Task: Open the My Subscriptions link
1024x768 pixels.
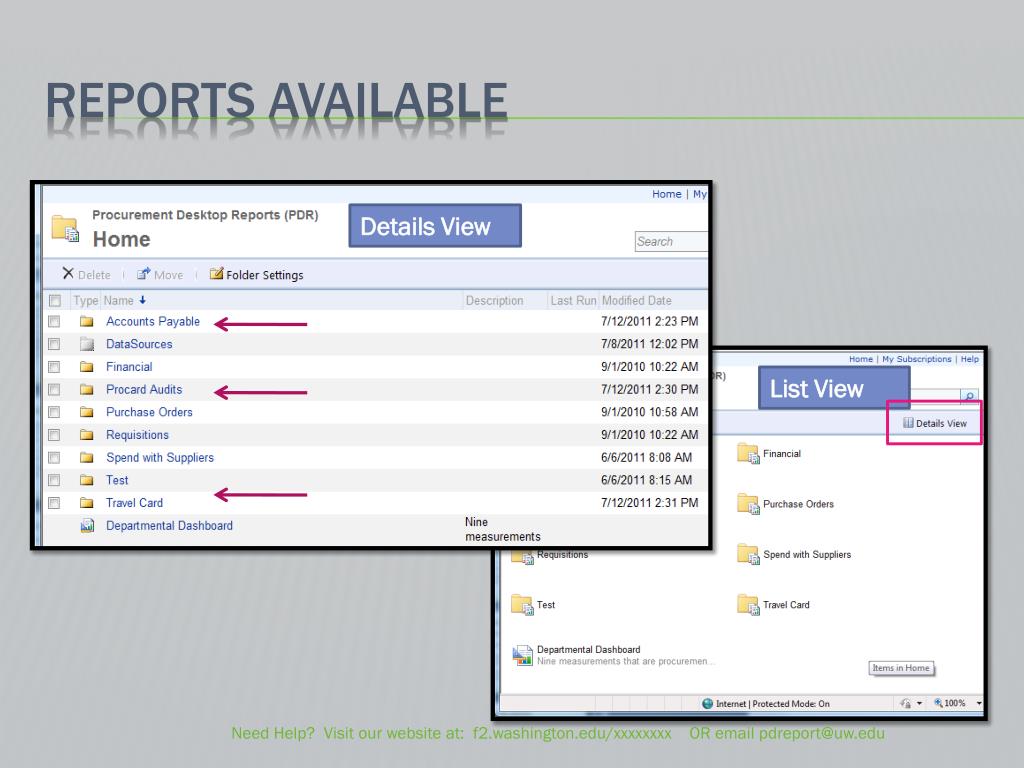Action: (x=916, y=359)
